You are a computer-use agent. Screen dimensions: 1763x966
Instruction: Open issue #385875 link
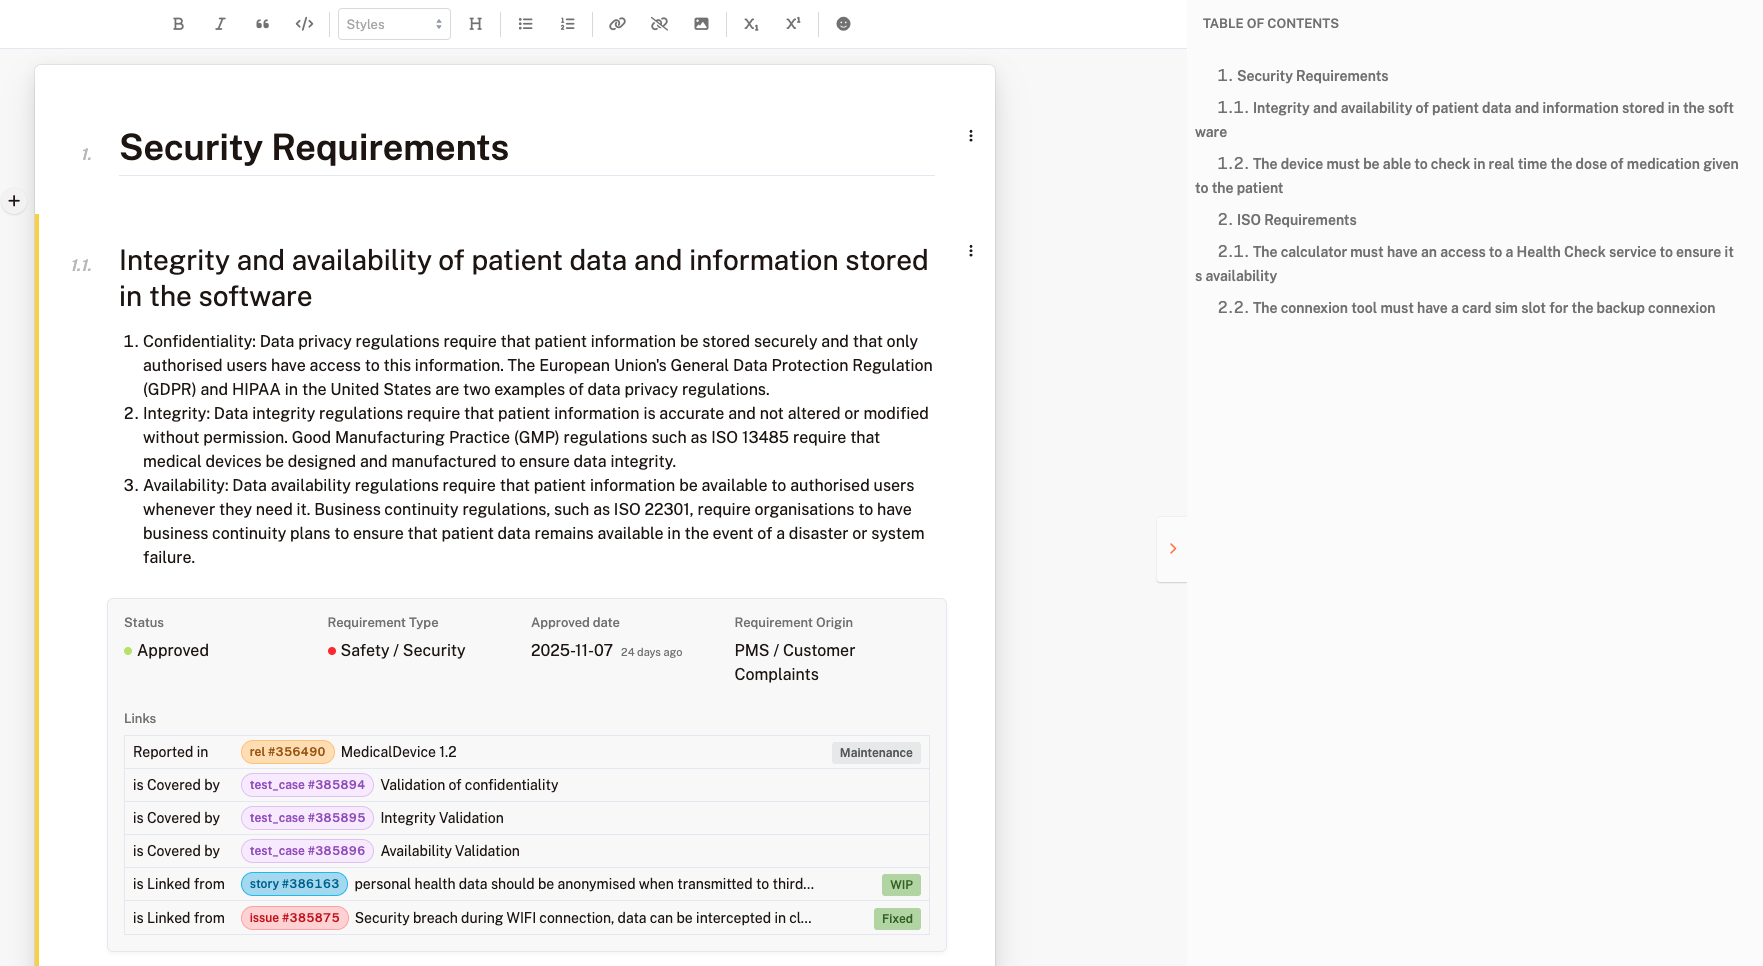tap(294, 918)
